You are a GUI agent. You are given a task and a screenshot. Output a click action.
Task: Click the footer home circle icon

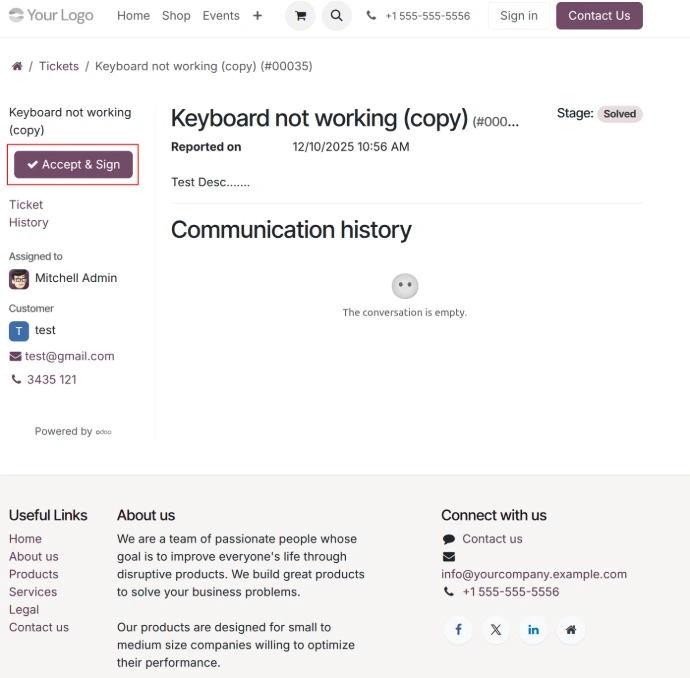pos(570,629)
